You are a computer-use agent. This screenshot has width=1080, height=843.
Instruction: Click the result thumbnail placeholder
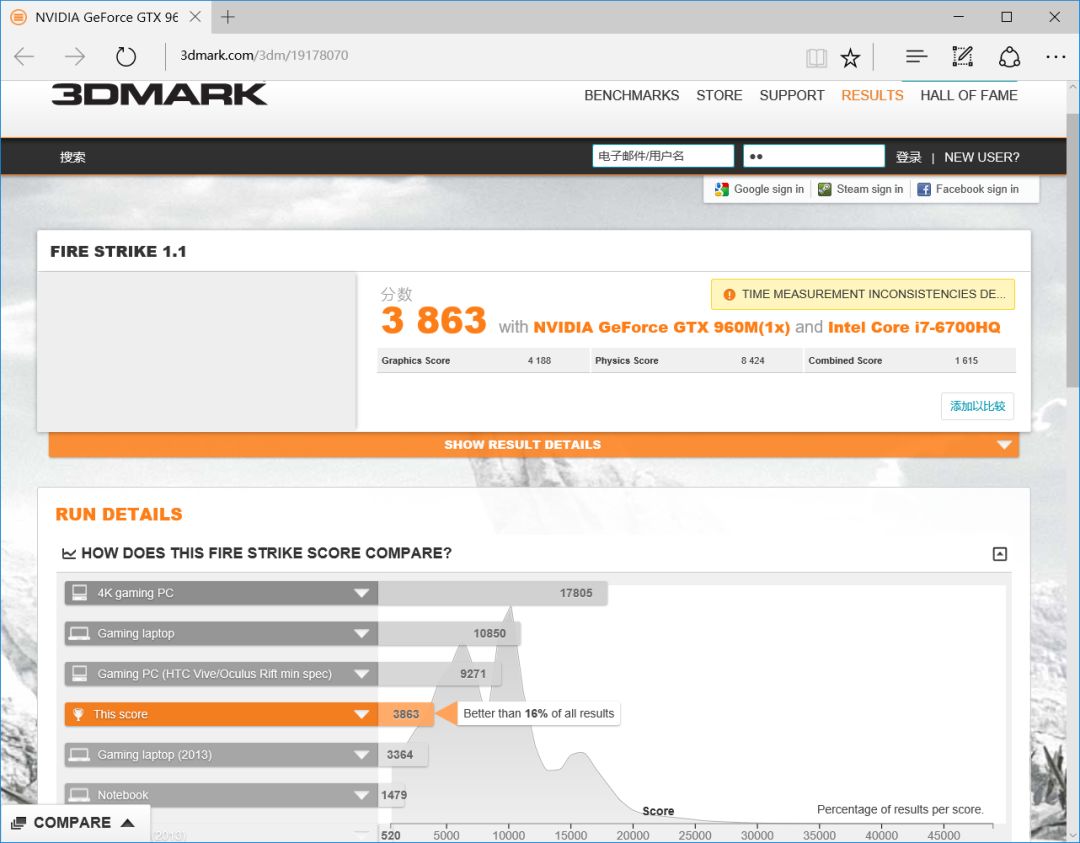(x=196, y=351)
